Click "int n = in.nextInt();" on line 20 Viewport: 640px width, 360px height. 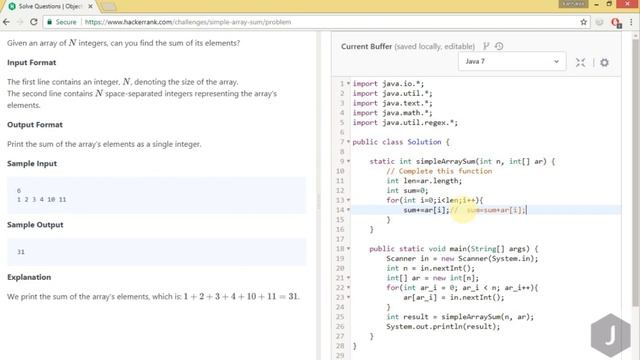click(430, 268)
